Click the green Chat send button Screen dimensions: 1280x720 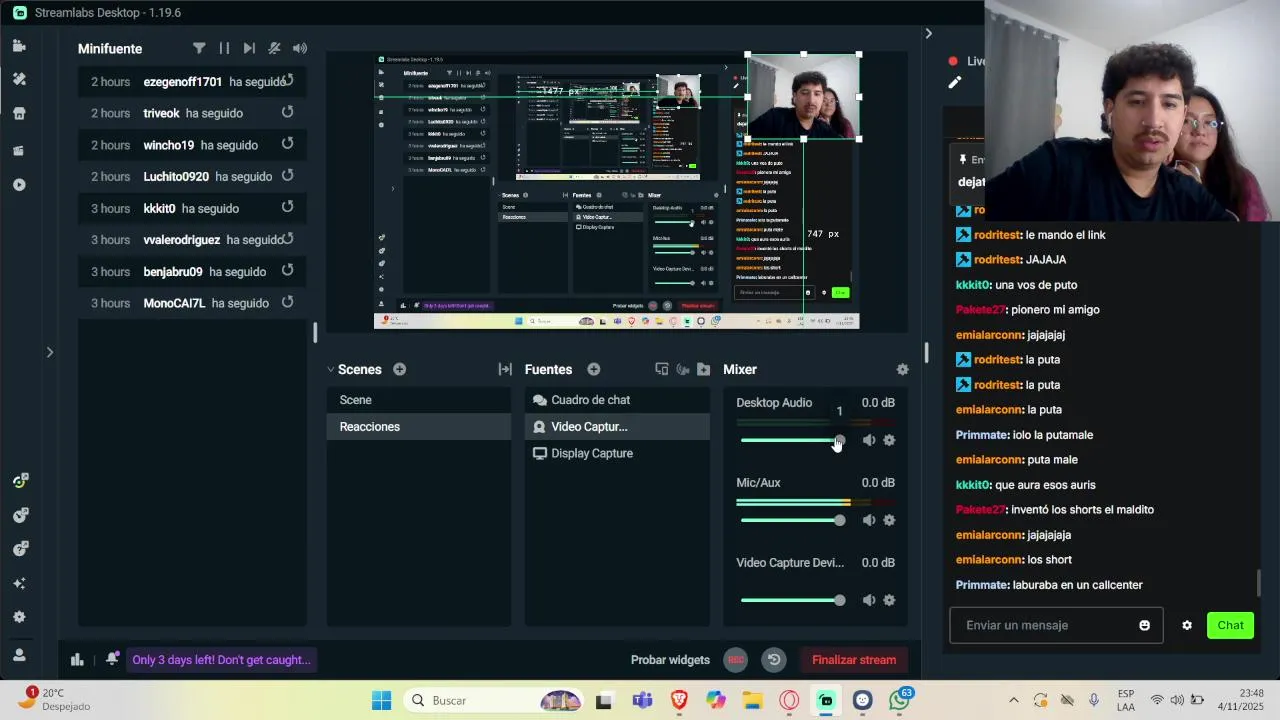1230,625
